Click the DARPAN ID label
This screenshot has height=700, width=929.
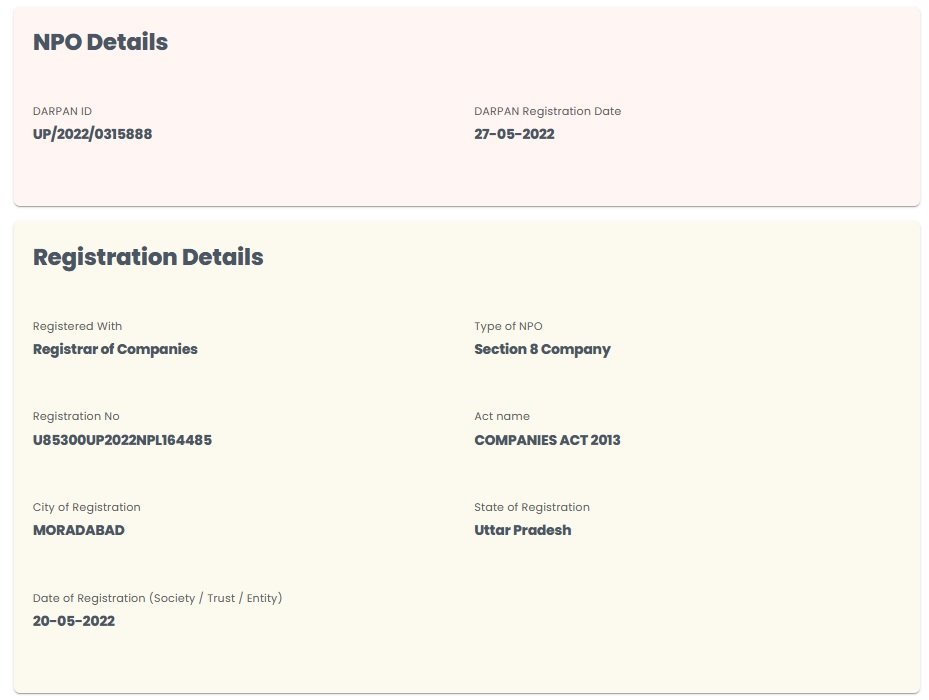tap(62, 111)
